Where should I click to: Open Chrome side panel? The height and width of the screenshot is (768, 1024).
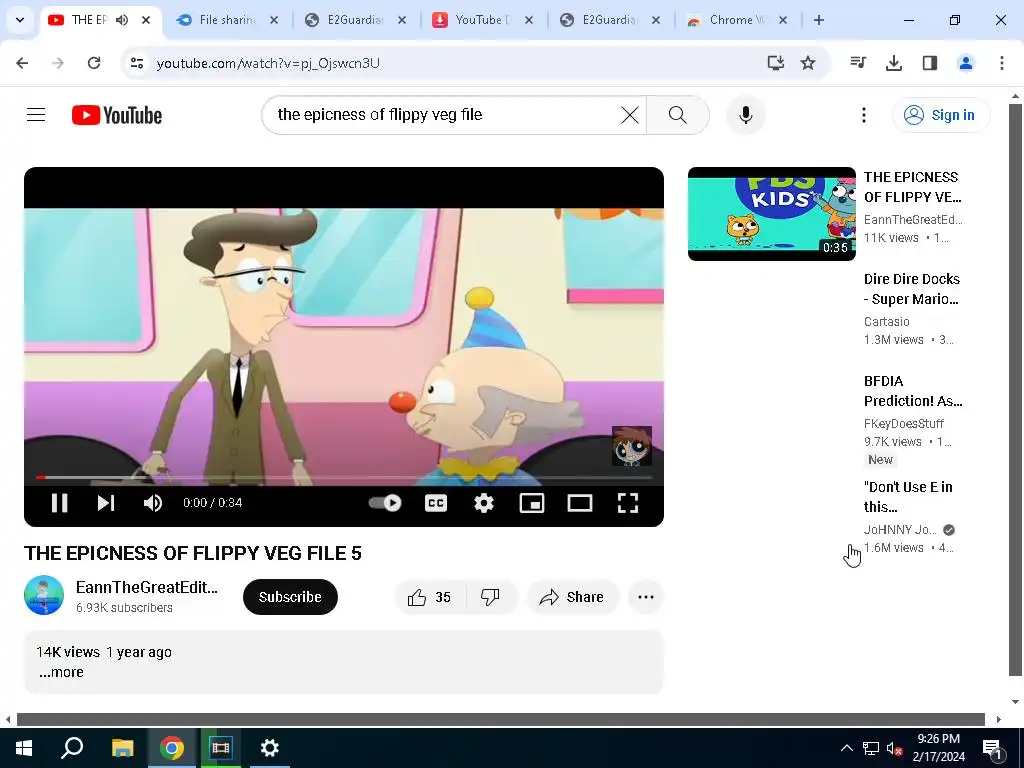930,63
